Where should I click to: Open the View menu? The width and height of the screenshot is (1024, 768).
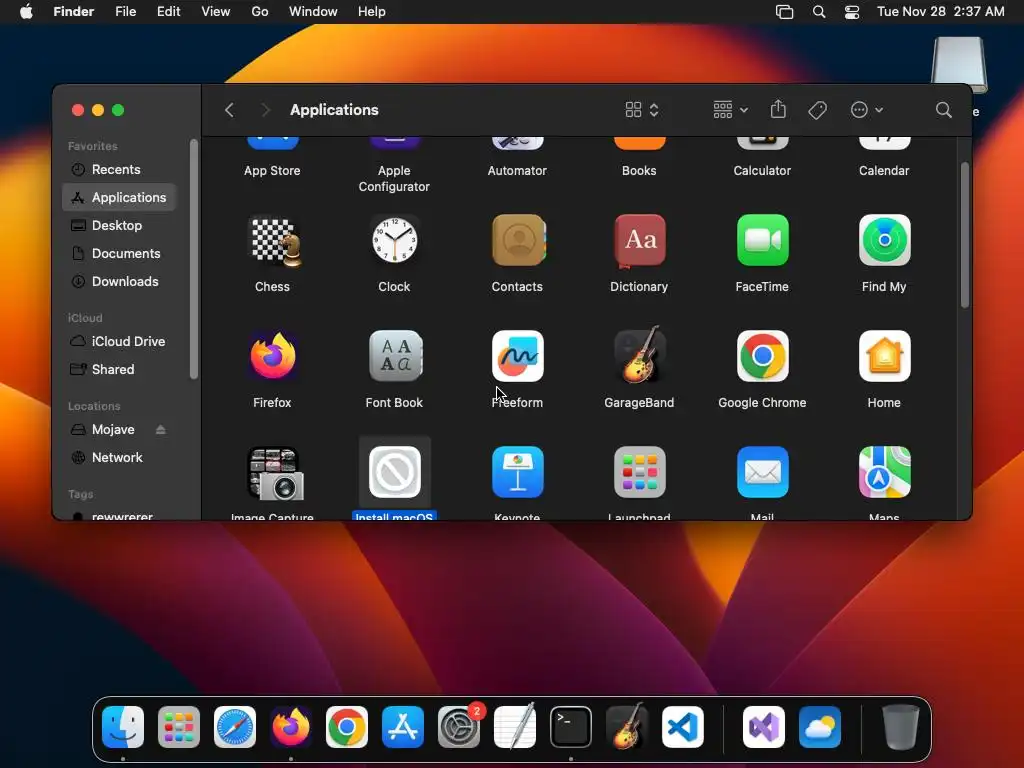coord(216,12)
